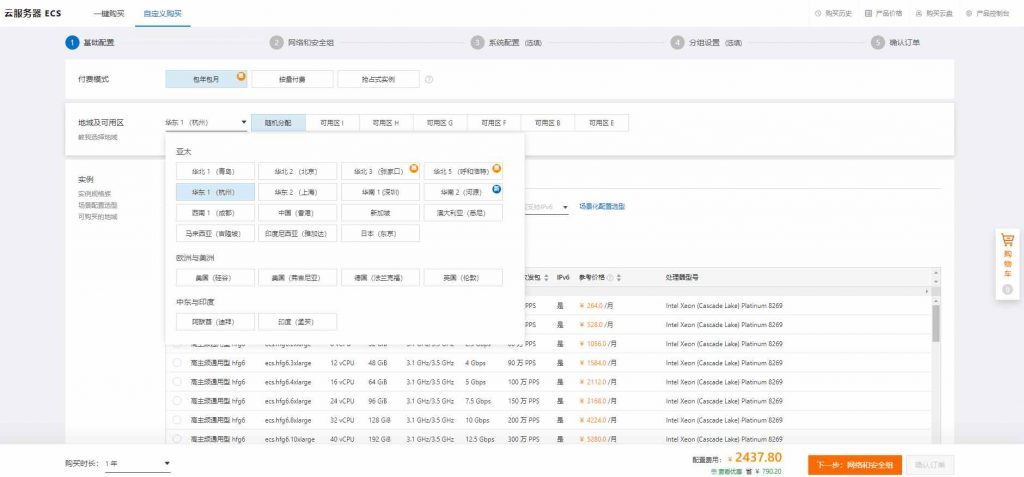Image resolution: width=1024 pixels, height=477 pixels.
Task: Choose region 马来西亚 (吉隆坡)
Action: click(215, 234)
